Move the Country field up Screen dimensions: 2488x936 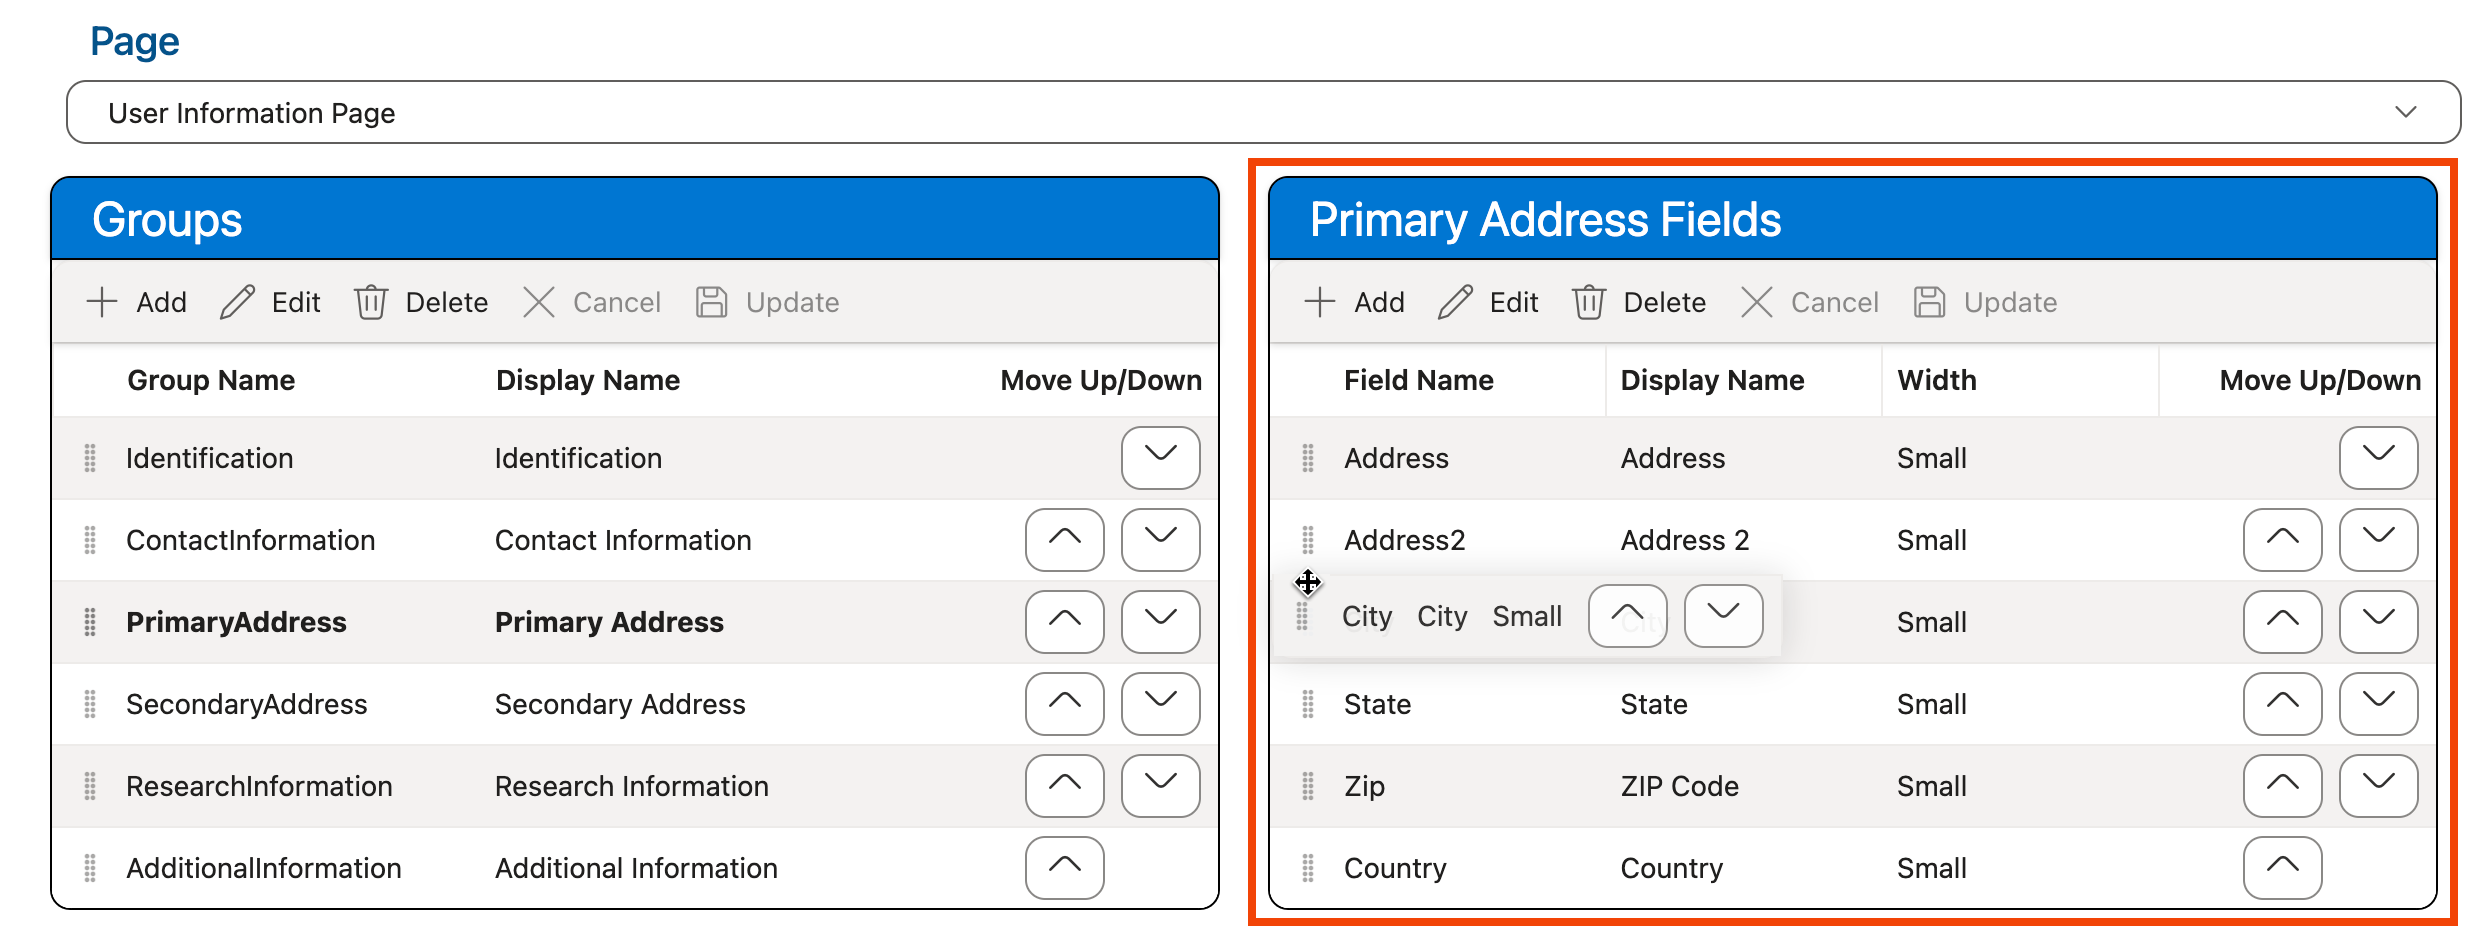coord(2282,868)
